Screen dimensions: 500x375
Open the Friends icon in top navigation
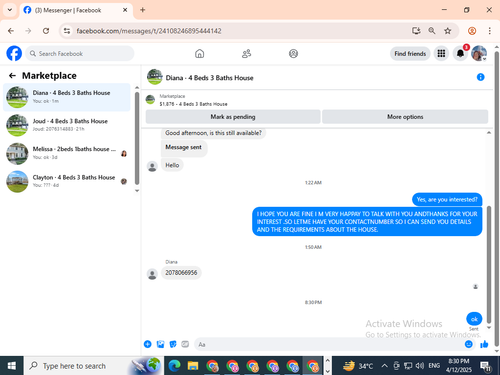point(246,54)
